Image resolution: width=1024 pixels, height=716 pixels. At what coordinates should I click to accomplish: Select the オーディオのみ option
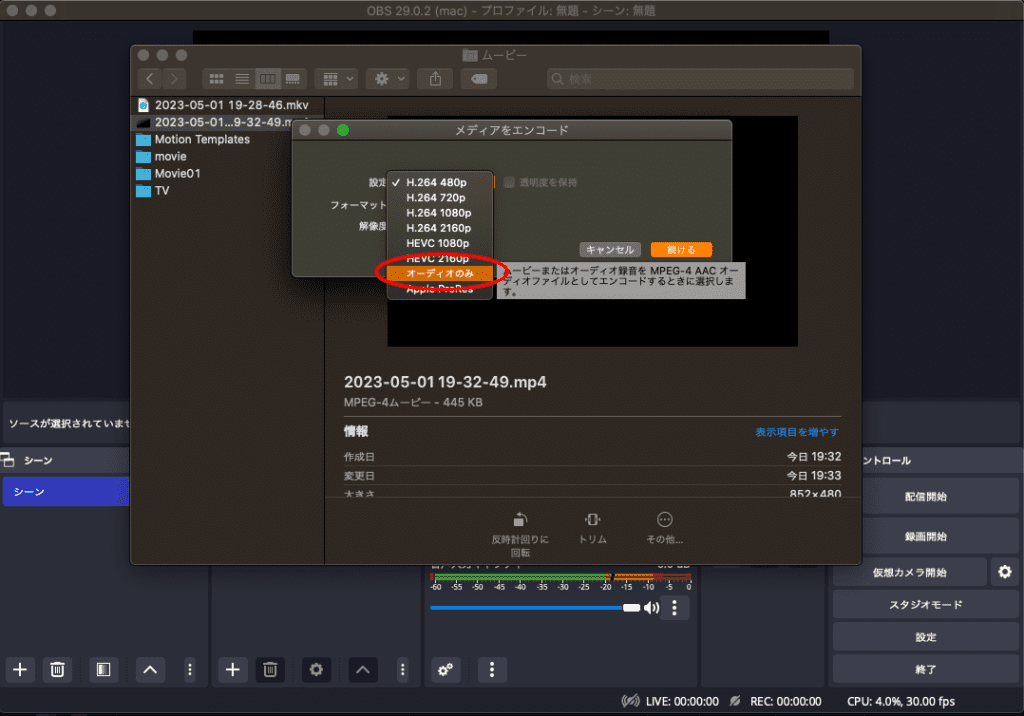[x=440, y=273]
